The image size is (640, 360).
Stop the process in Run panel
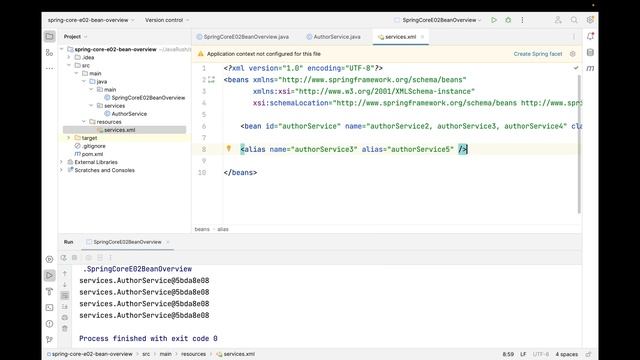(75, 258)
